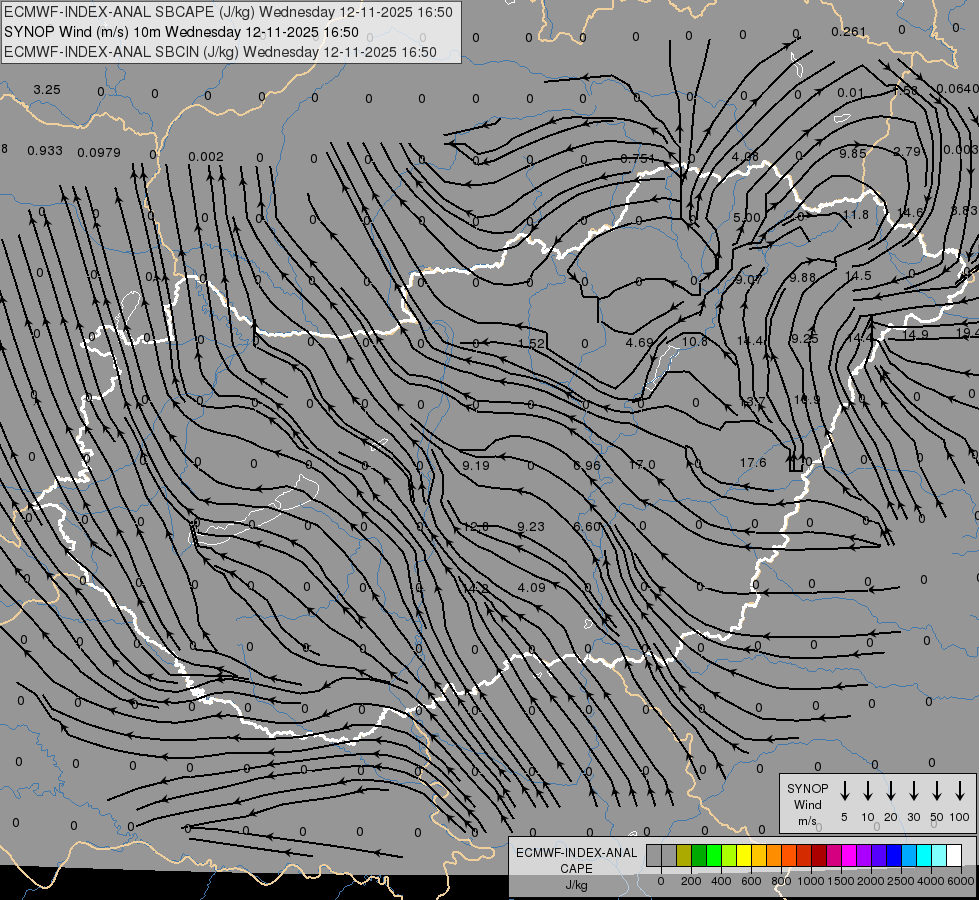
Task: Click the wind arrow above 30 m/s
Action: tap(913, 790)
